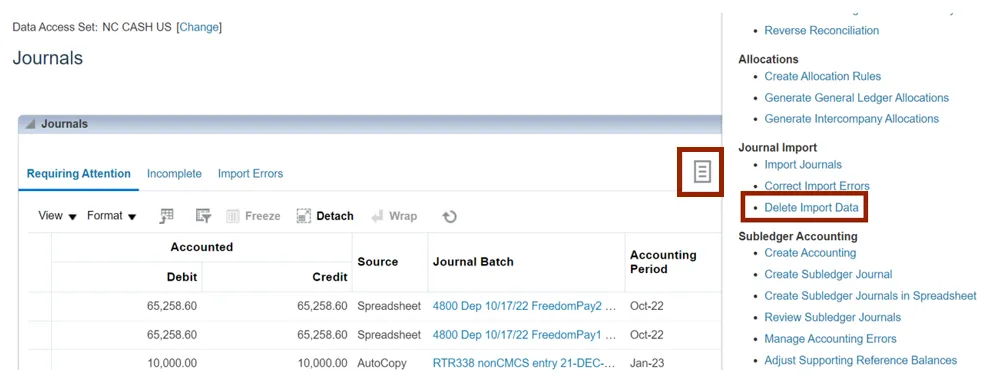Click the Journal Import section heading
This screenshot has width=992, height=391.
778,147
